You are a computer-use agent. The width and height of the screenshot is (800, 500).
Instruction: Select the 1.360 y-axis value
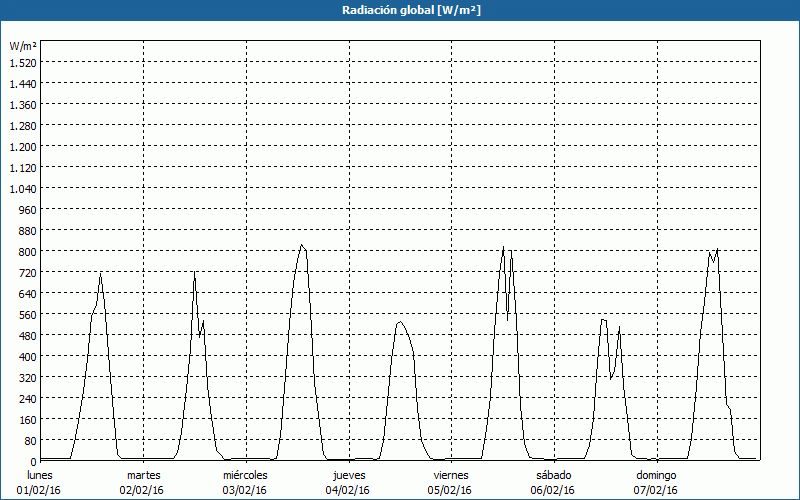click(x=23, y=105)
